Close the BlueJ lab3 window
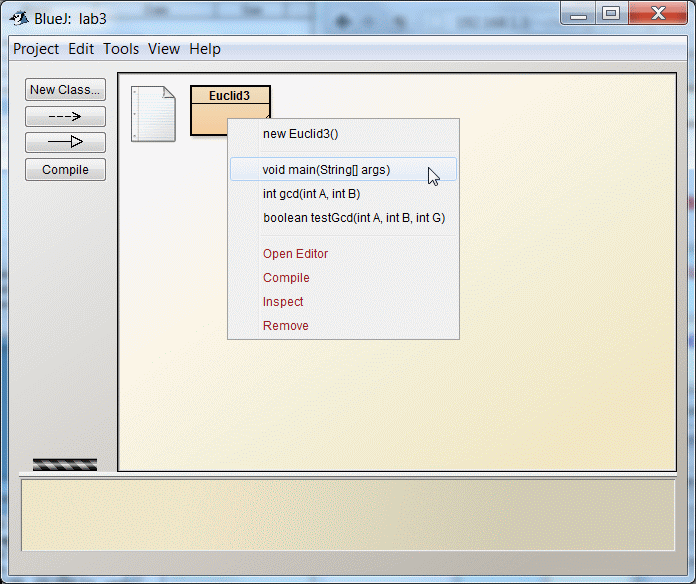 [658, 14]
